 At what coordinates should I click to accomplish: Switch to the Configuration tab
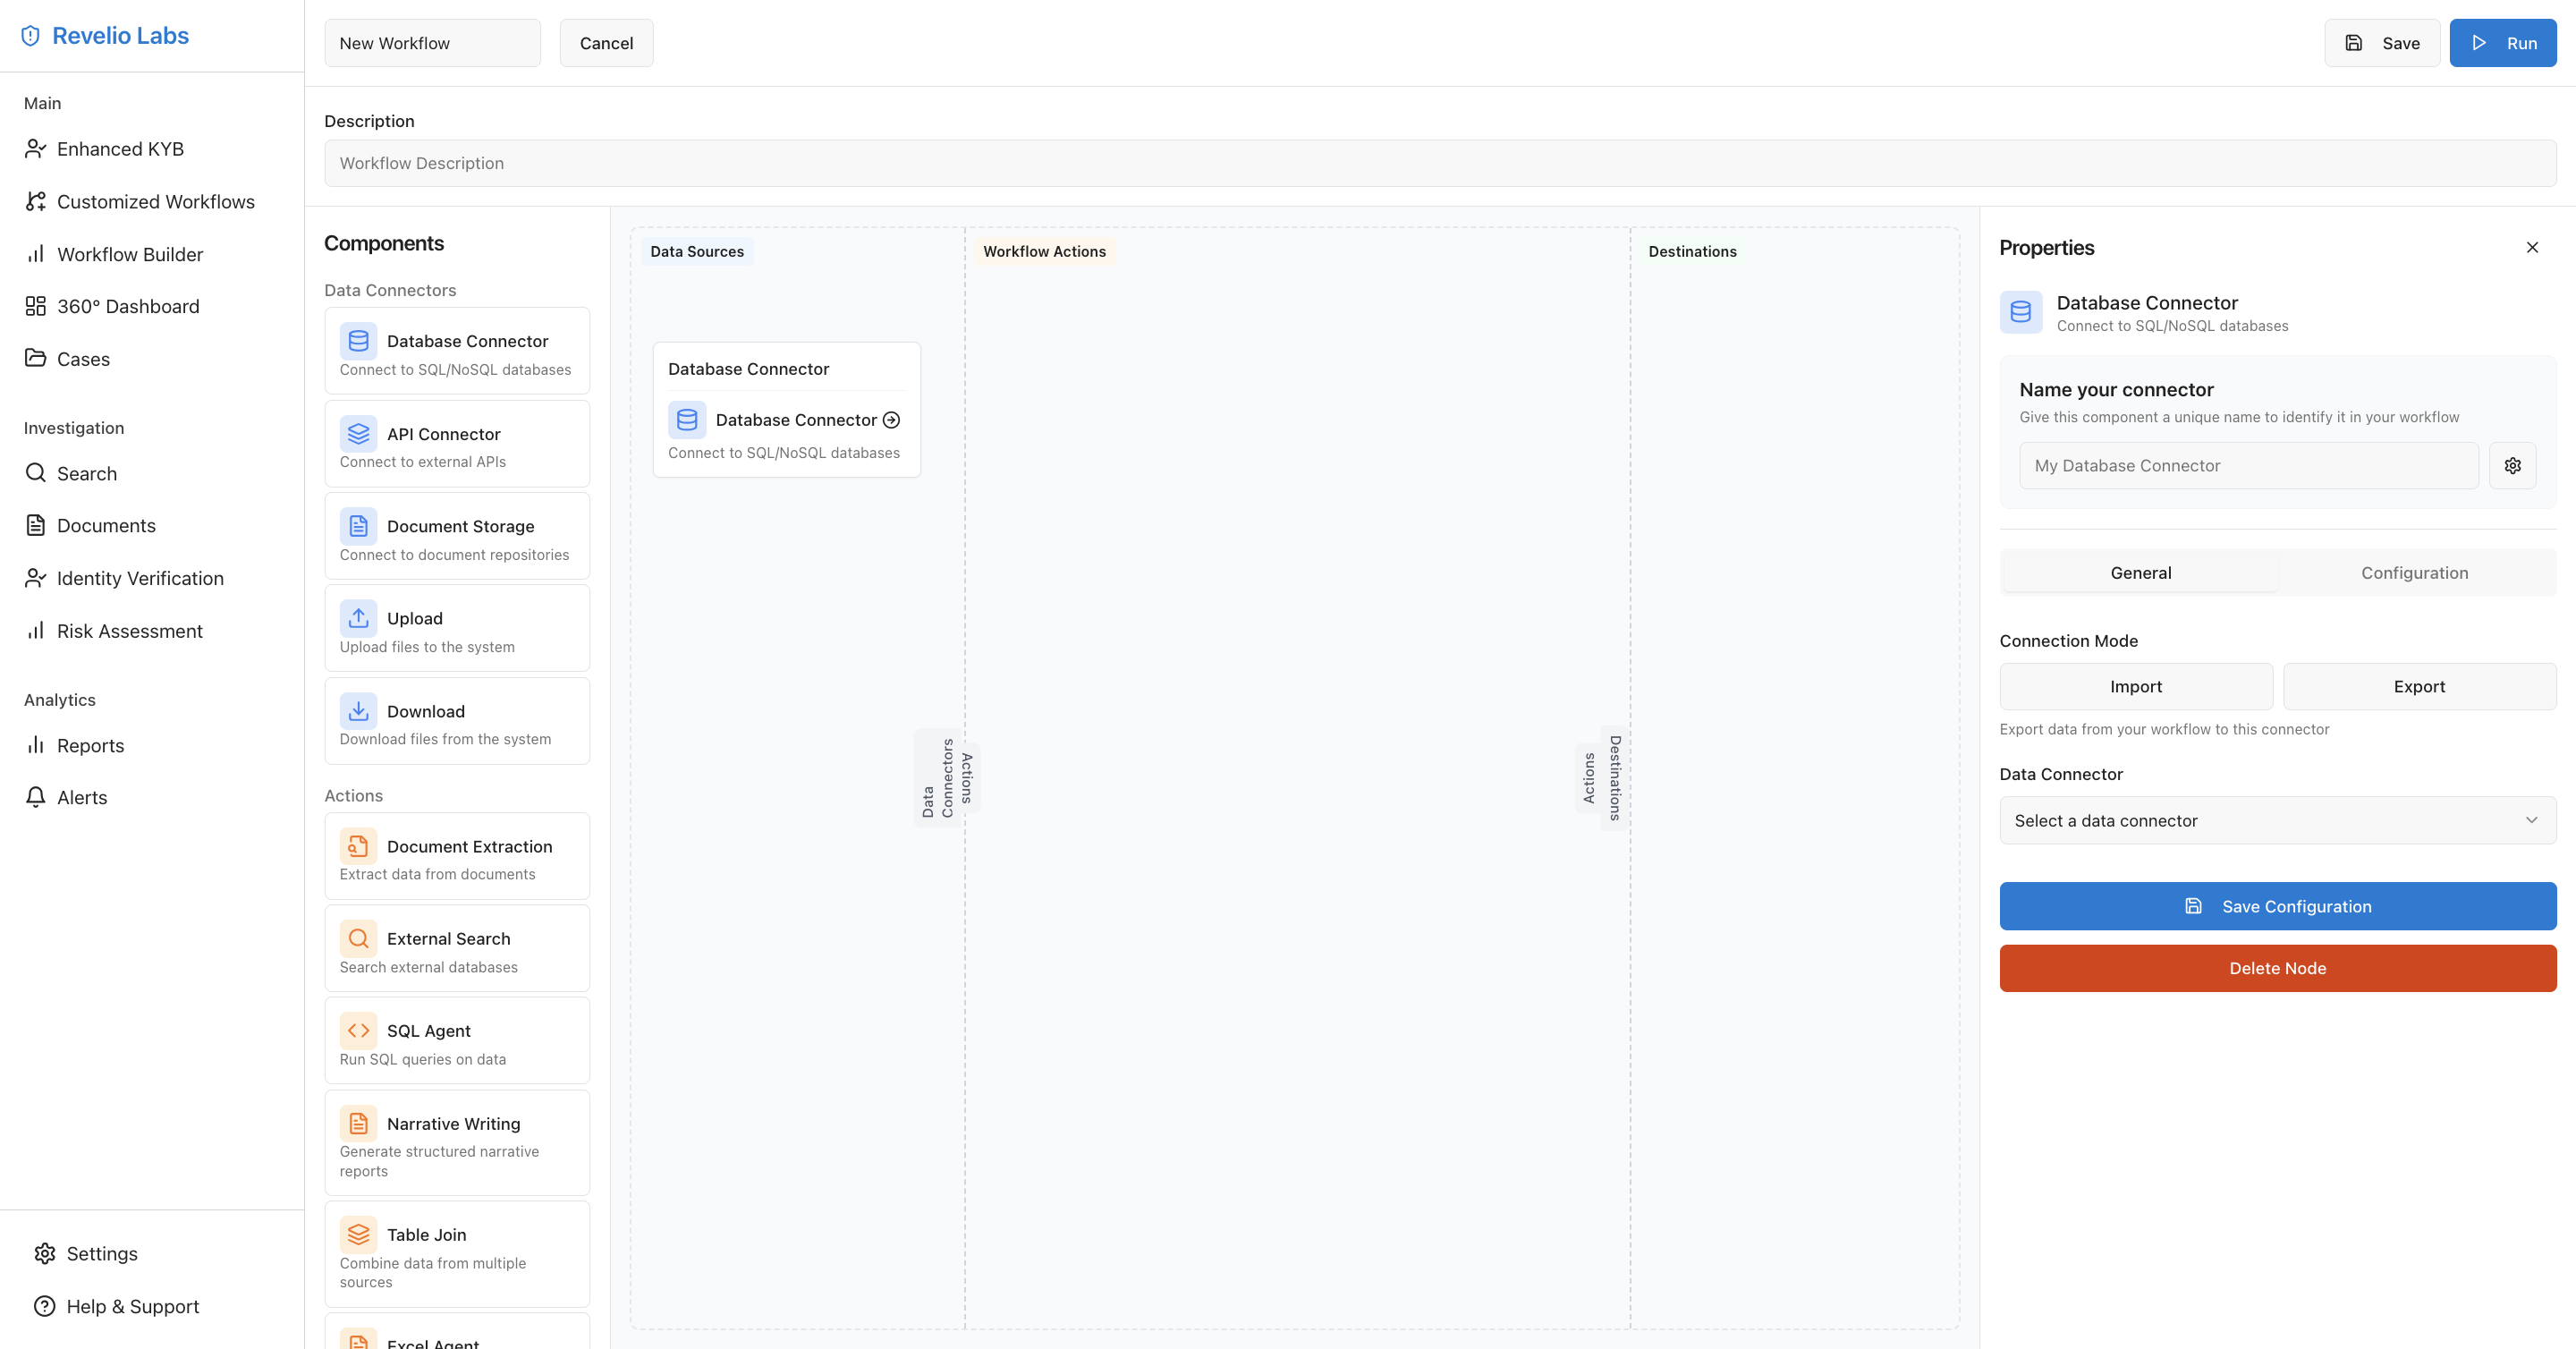pyautogui.click(x=2414, y=573)
